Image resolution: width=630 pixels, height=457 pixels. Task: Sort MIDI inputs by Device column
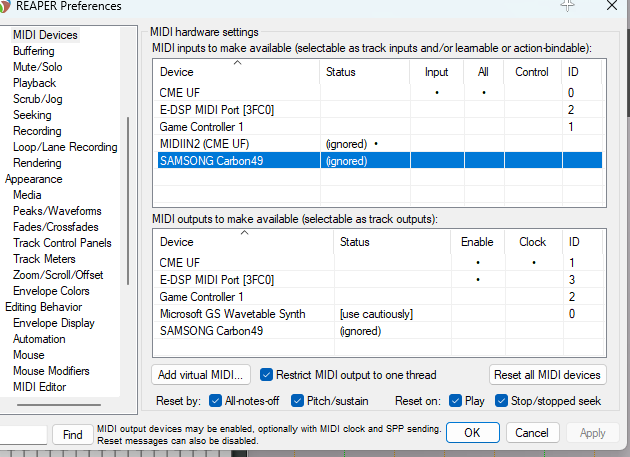tap(236, 72)
